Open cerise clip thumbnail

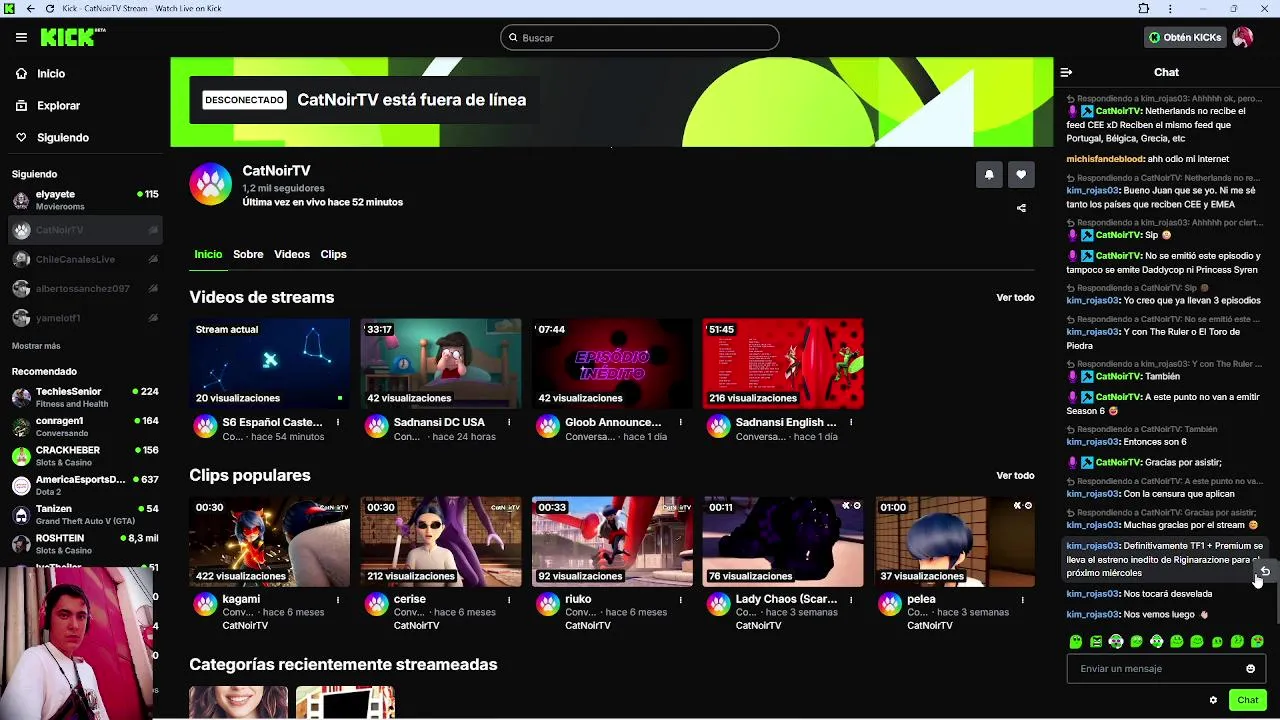441,541
